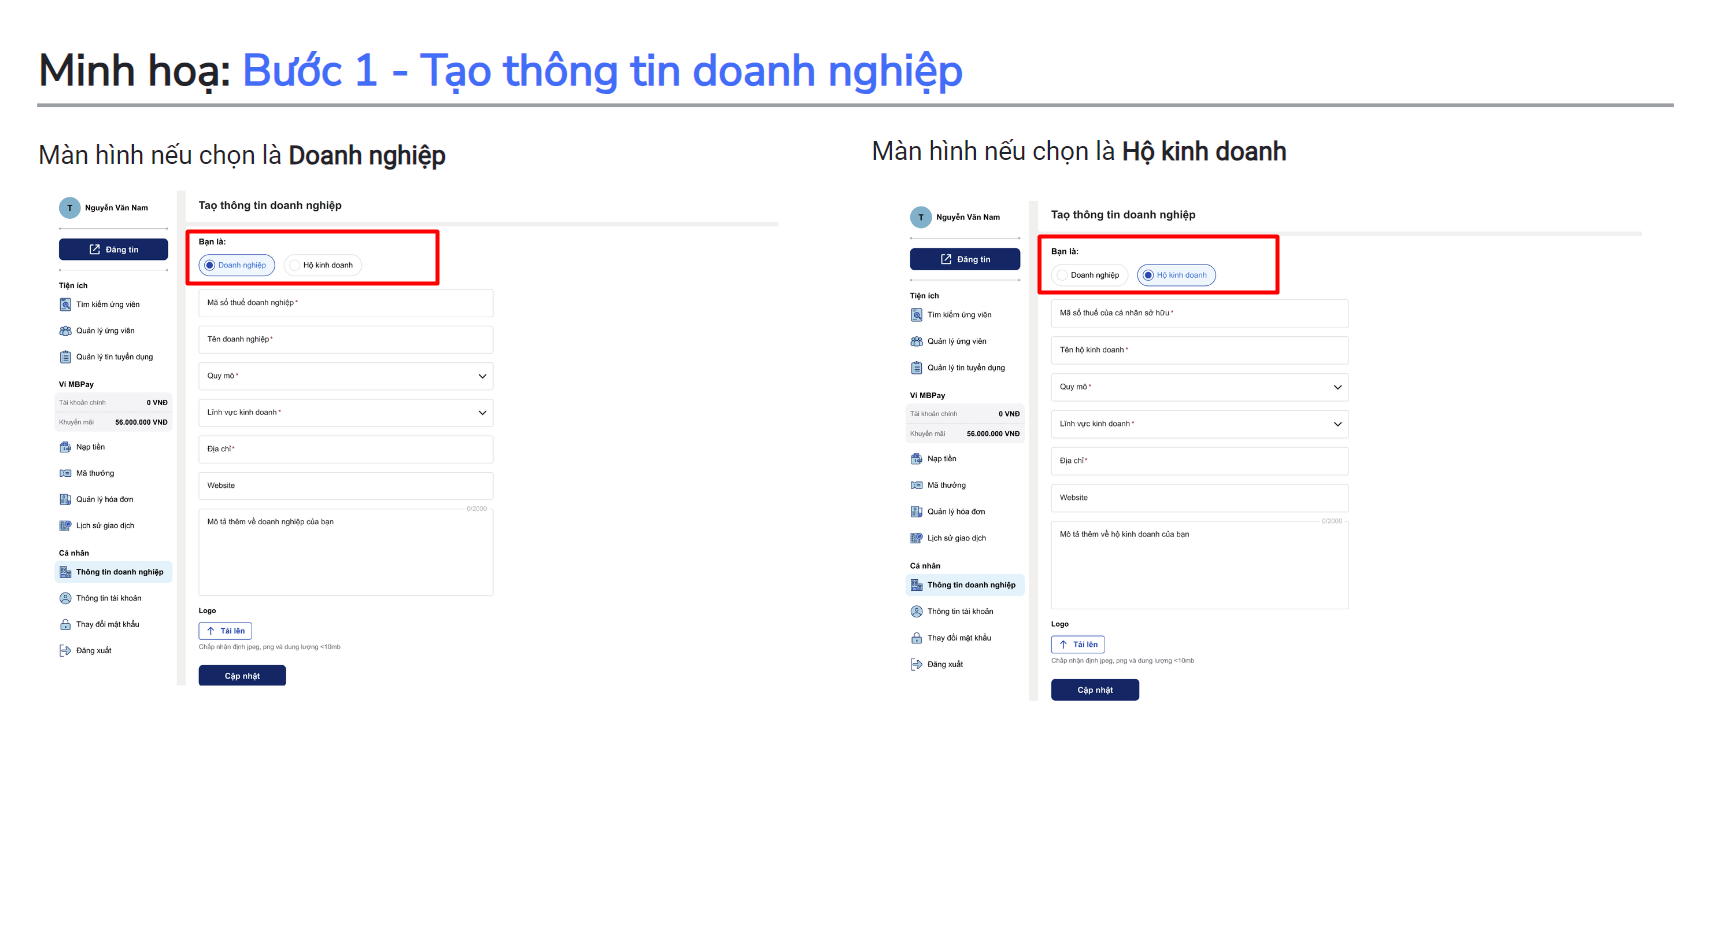This screenshot has width=1716, height=938.
Task: Click Mã thưởng icon in Doanh nghiệp screen
Action: (65, 473)
